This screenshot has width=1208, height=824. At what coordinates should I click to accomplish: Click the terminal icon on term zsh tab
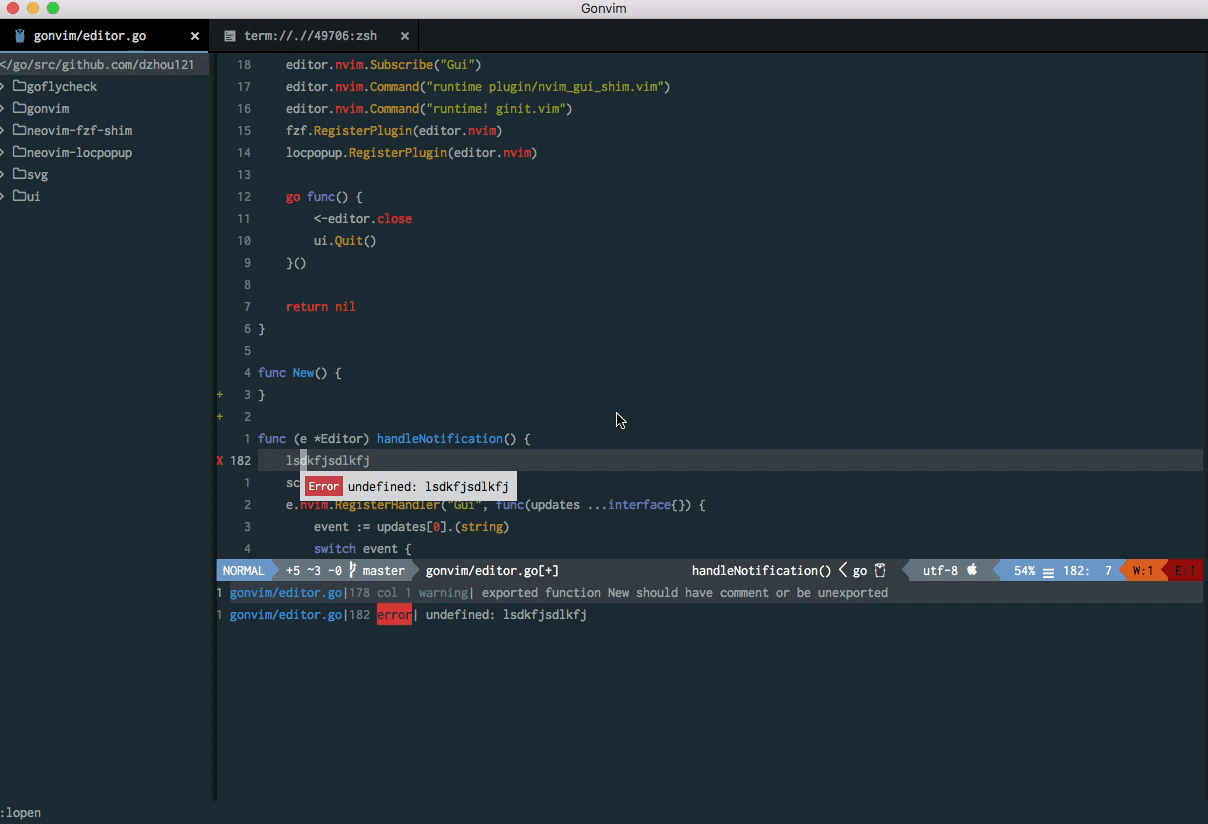pyautogui.click(x=230, y=36)
